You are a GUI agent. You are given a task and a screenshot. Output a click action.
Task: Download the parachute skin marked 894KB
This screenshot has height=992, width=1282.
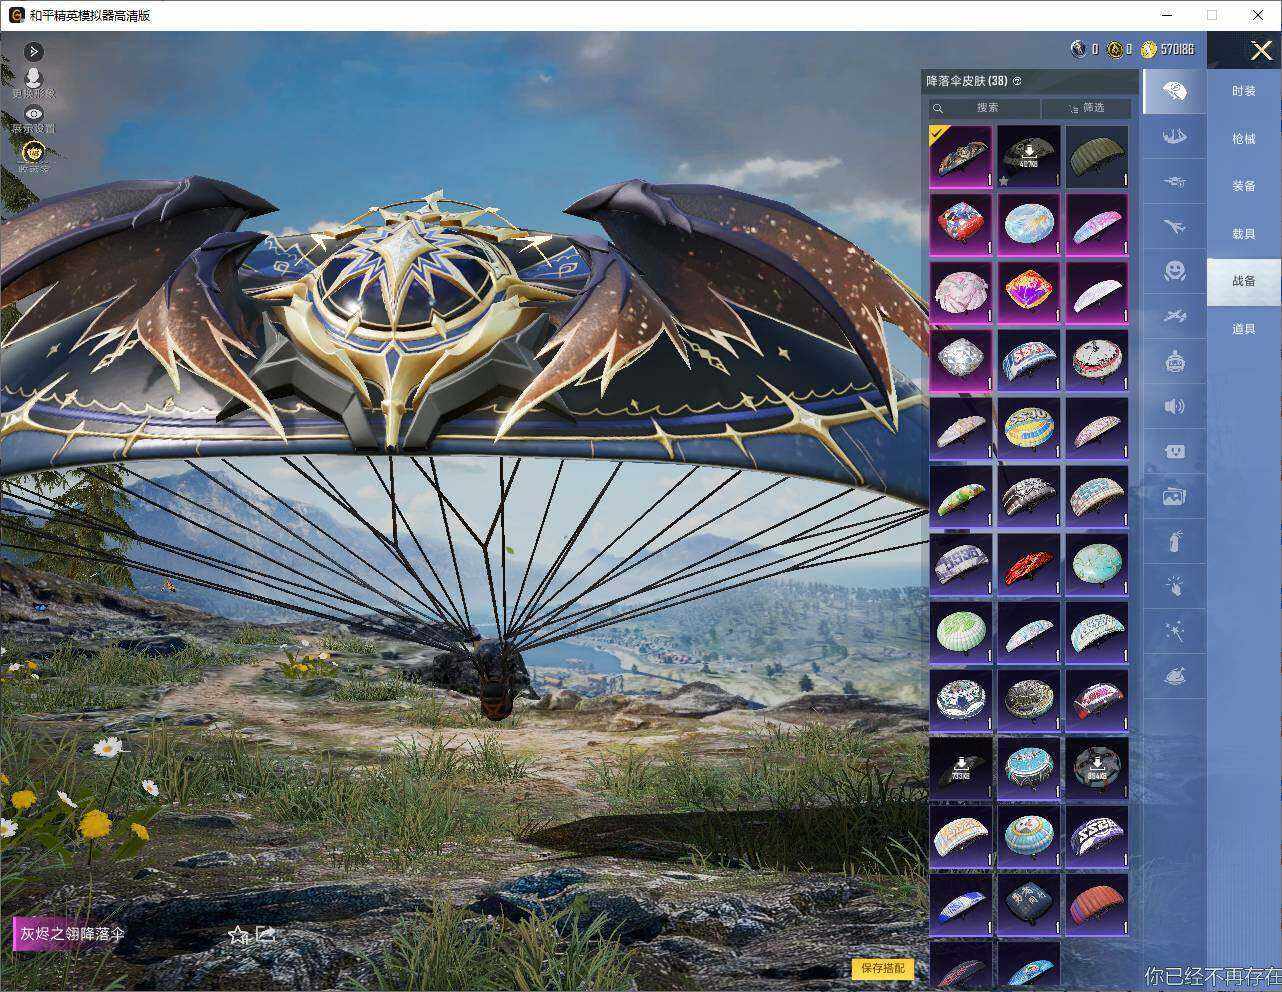tap(1097, 767)
